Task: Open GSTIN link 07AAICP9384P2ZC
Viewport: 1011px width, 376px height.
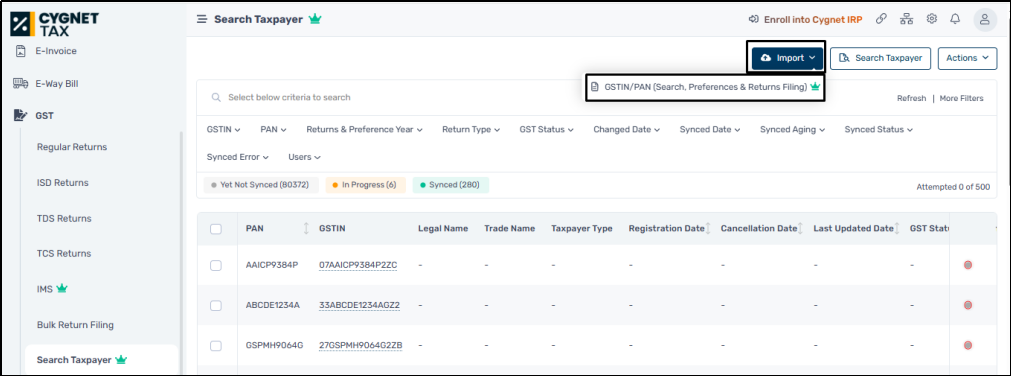Action: point(358,265)
